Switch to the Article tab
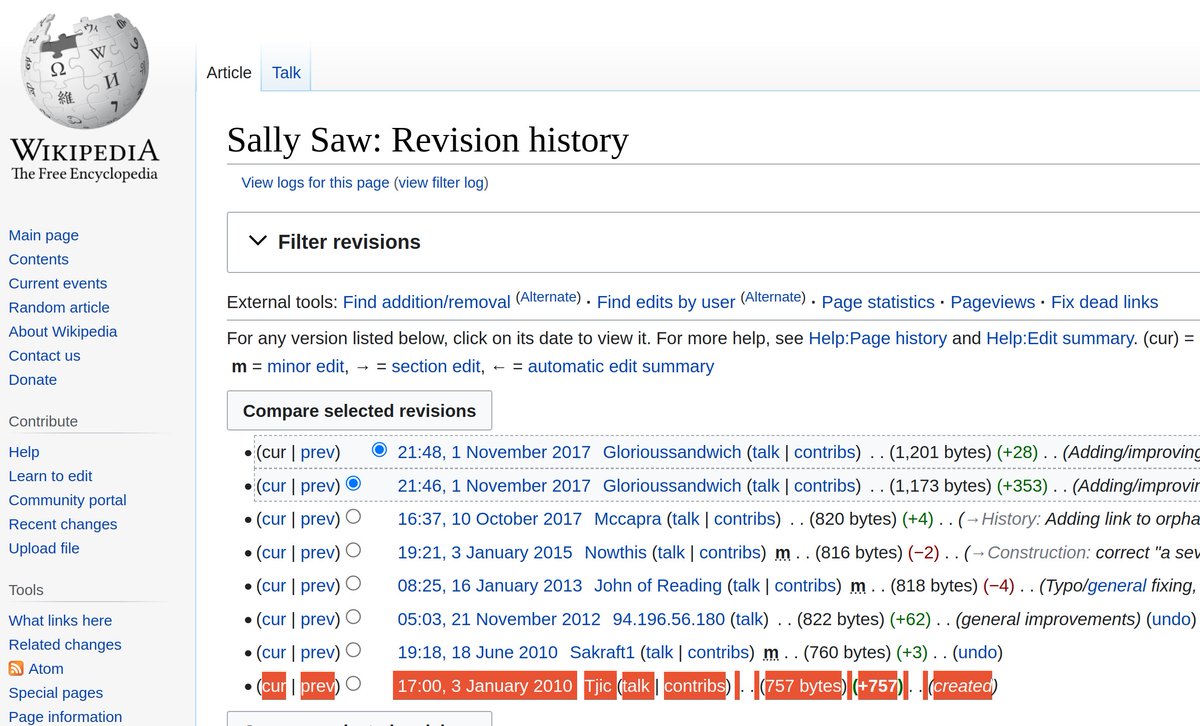Screen dimensions: 1200x726 229,72
